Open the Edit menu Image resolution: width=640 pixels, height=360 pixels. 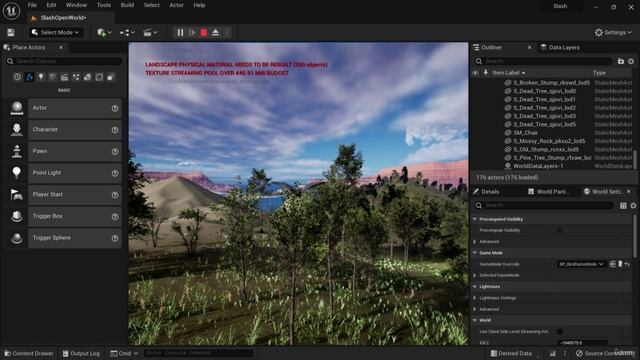click(x=51, y=5)
